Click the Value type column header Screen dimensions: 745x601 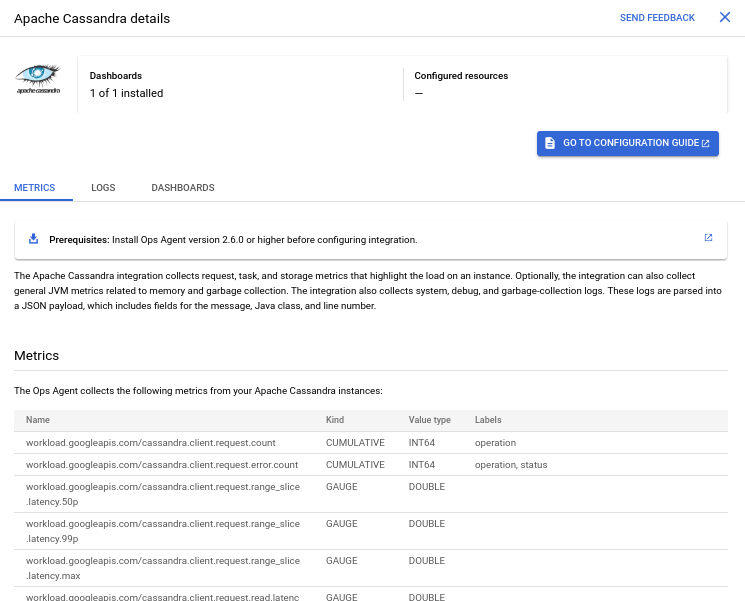pyautogui.click(x=429, y=420)
